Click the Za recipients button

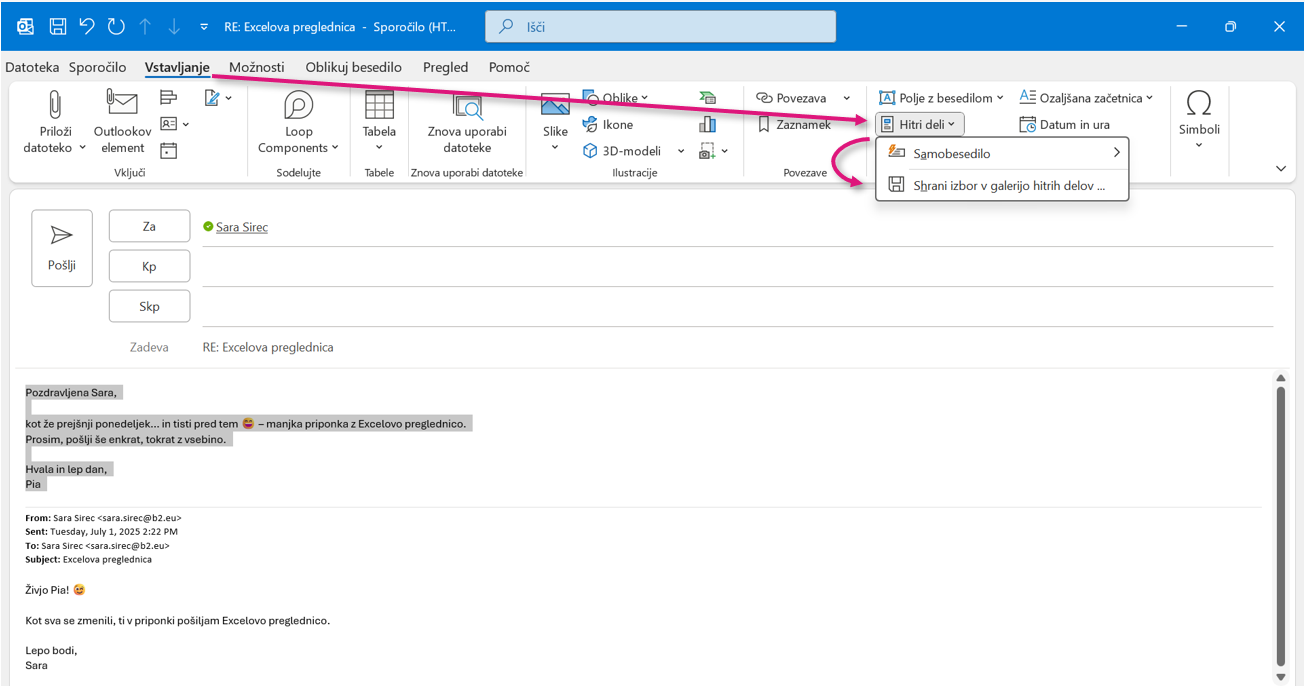(x=149, y=226)
